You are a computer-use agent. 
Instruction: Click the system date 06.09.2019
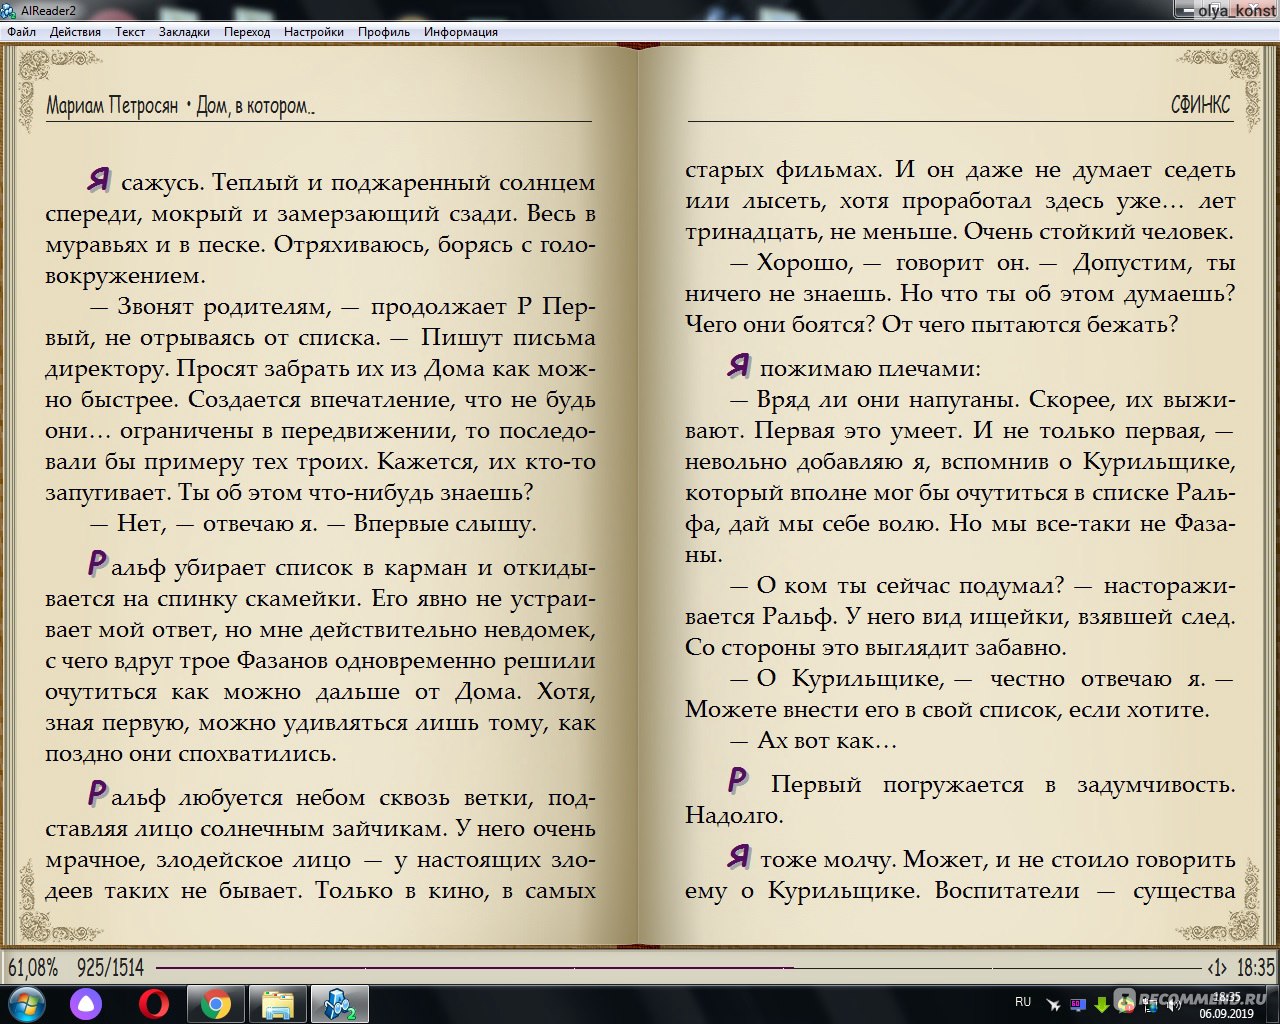click(x=1227, y=1013)
